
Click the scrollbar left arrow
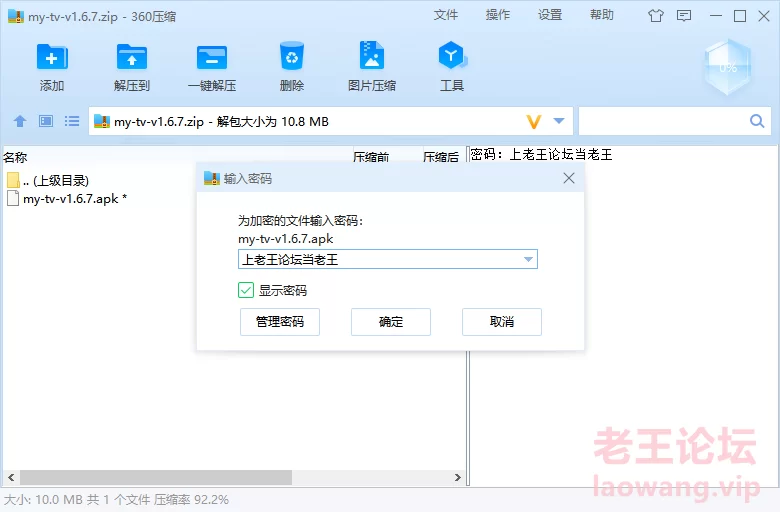coord(11,478)
